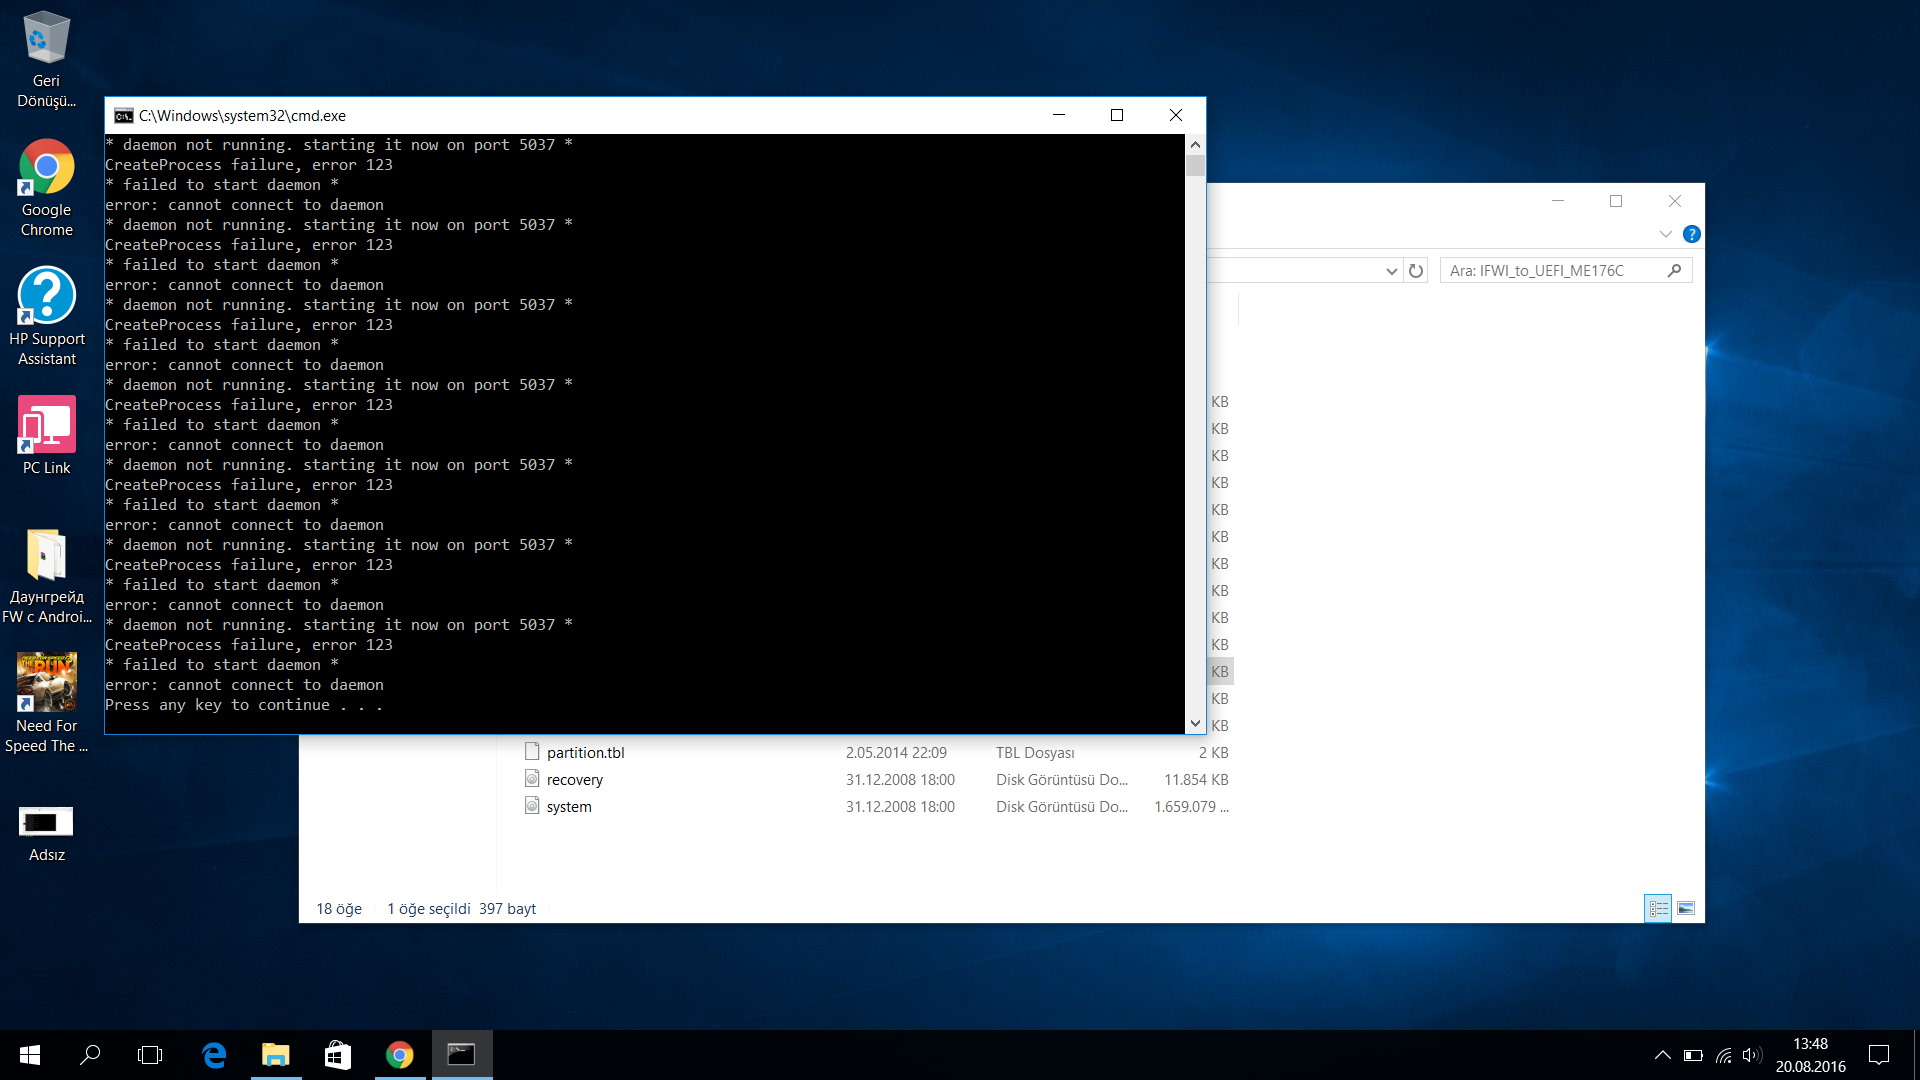1920x1080 pixels.
Task: Open the address bar history dropdown
Action: click(x=1391, y=271)
